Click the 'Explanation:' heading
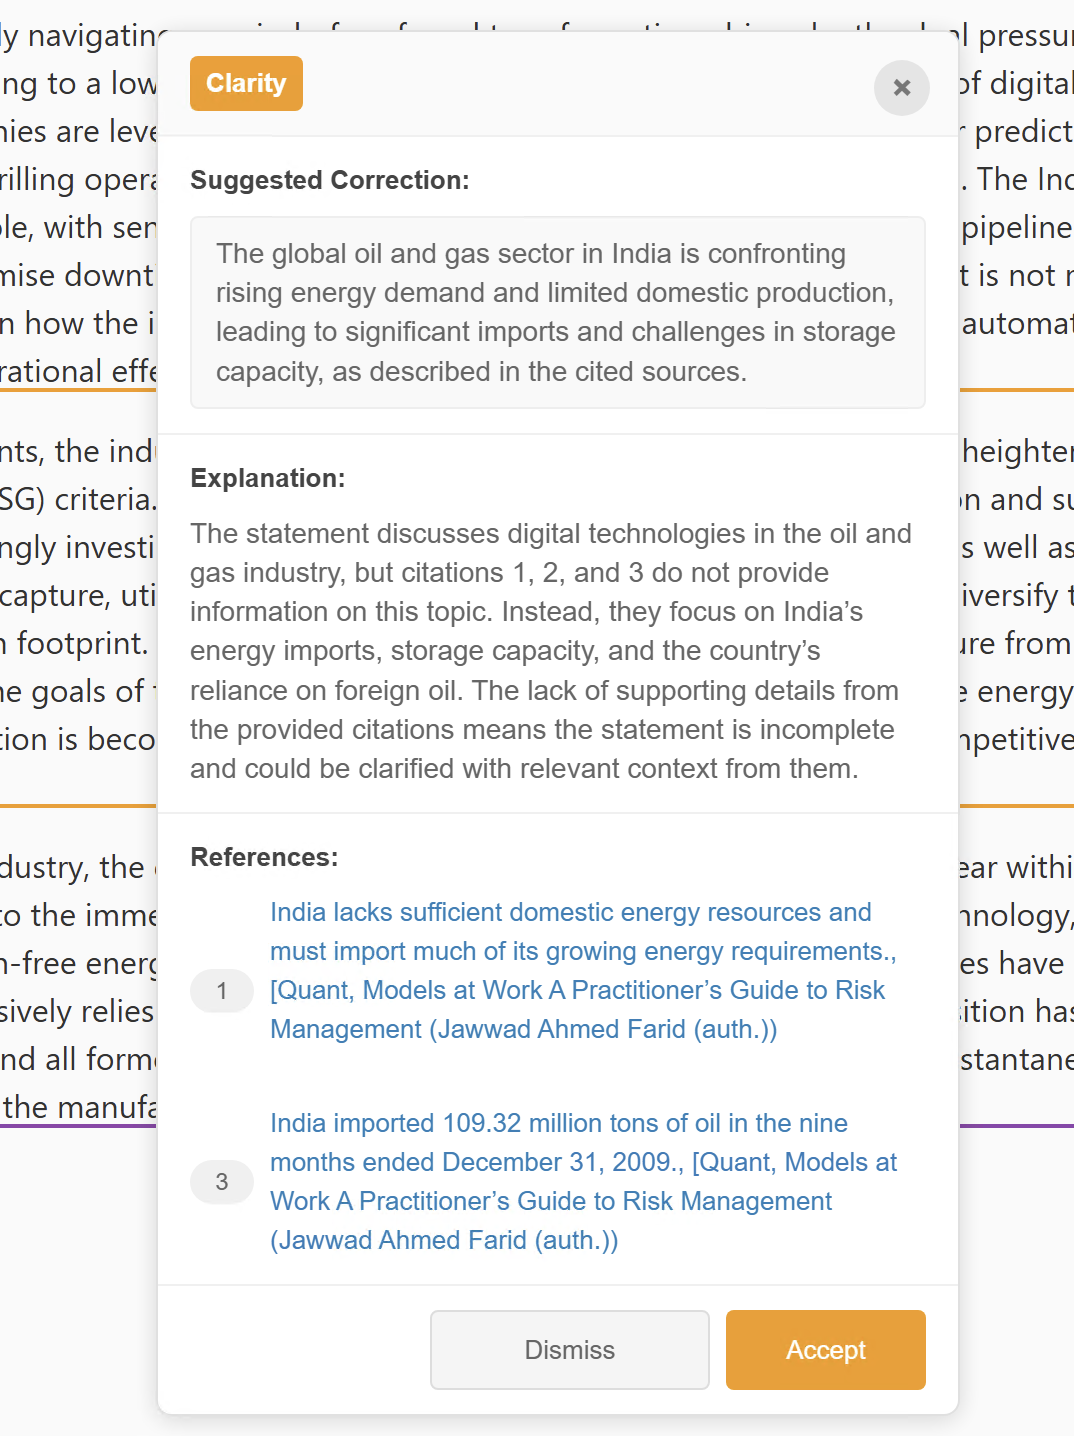1074x1436 pixels. tap(267, 478)
